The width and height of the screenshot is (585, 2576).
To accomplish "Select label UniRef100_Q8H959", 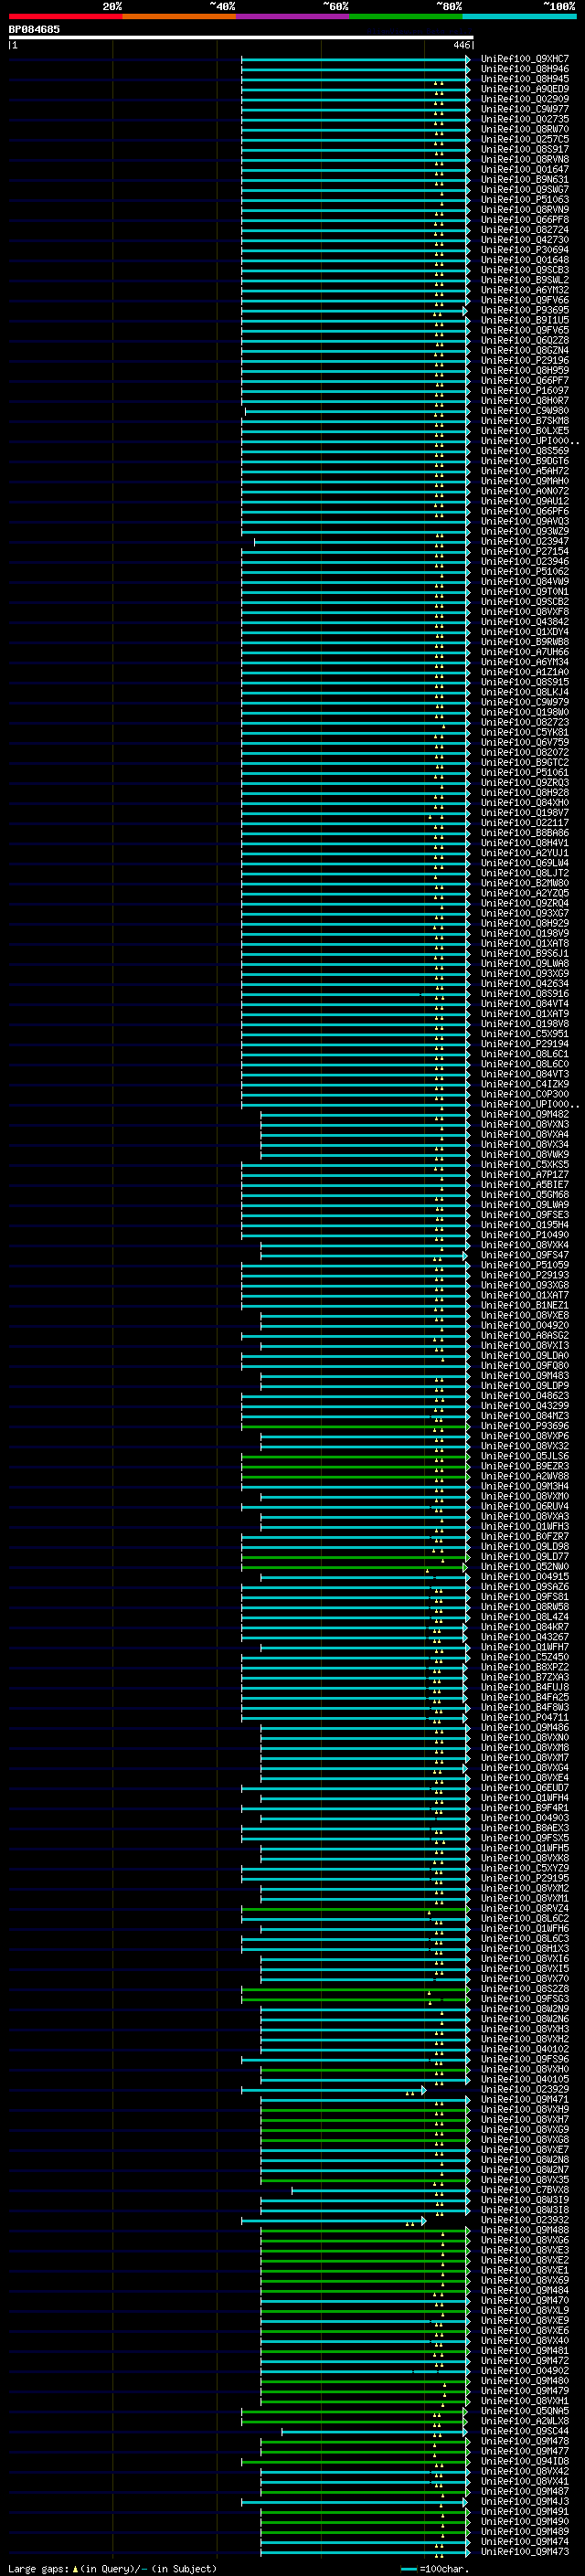I will (524, 370).
